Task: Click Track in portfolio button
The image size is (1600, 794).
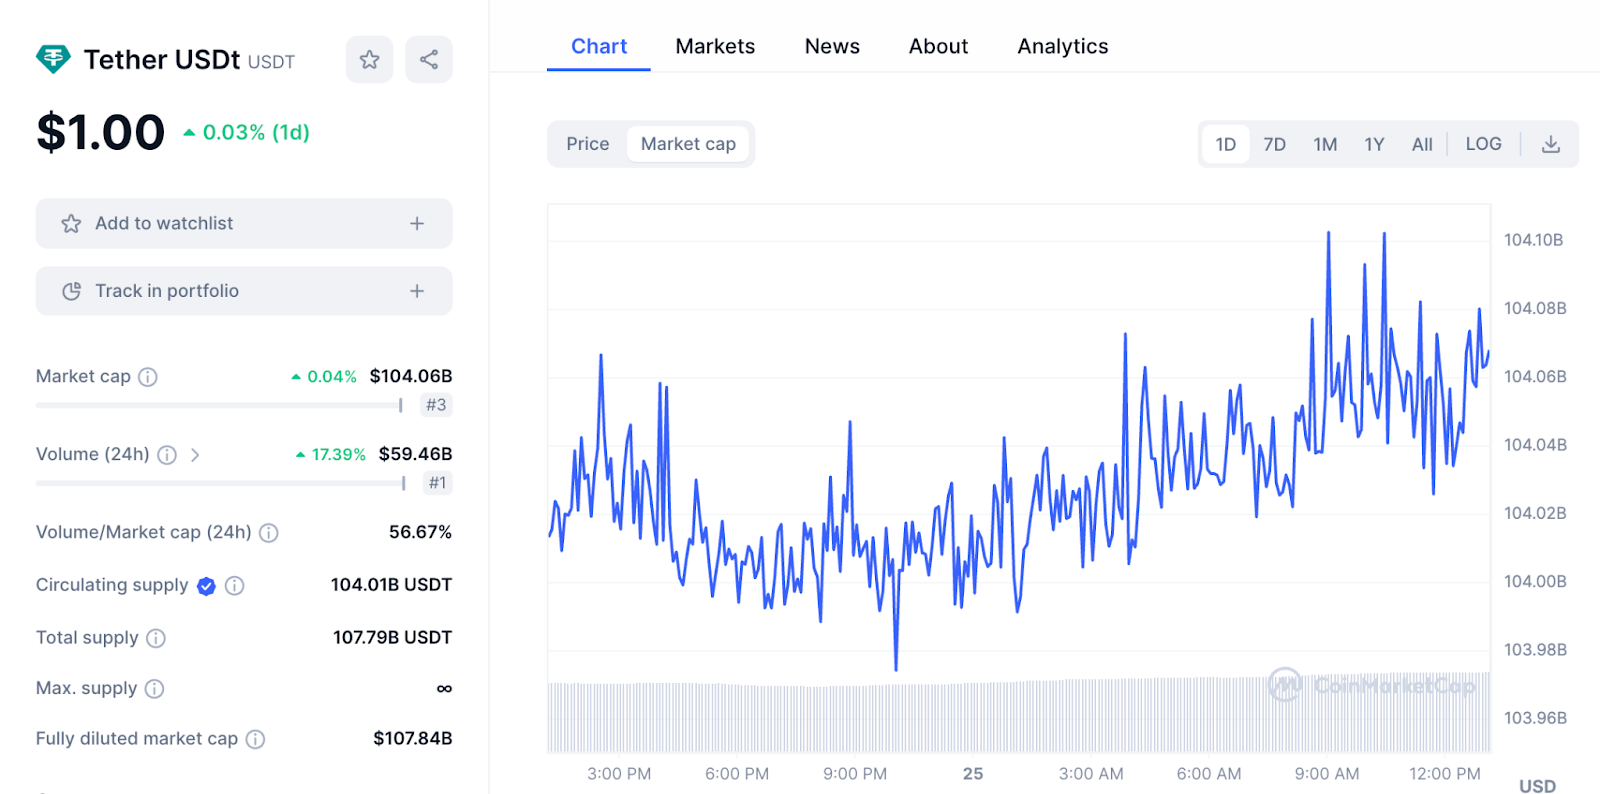Action: coord(244,291)
